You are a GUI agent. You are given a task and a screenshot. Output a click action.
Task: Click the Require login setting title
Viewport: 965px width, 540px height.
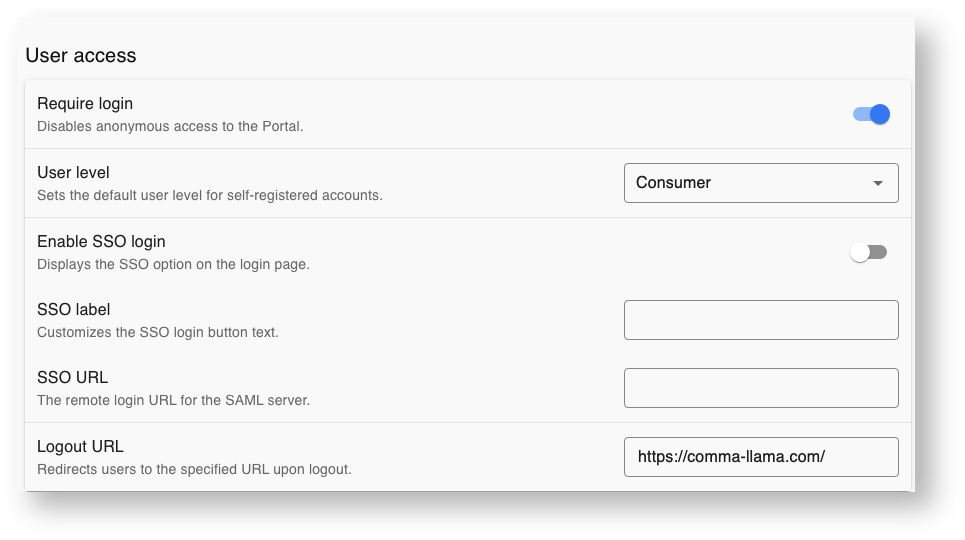click(x=85, y=103)
